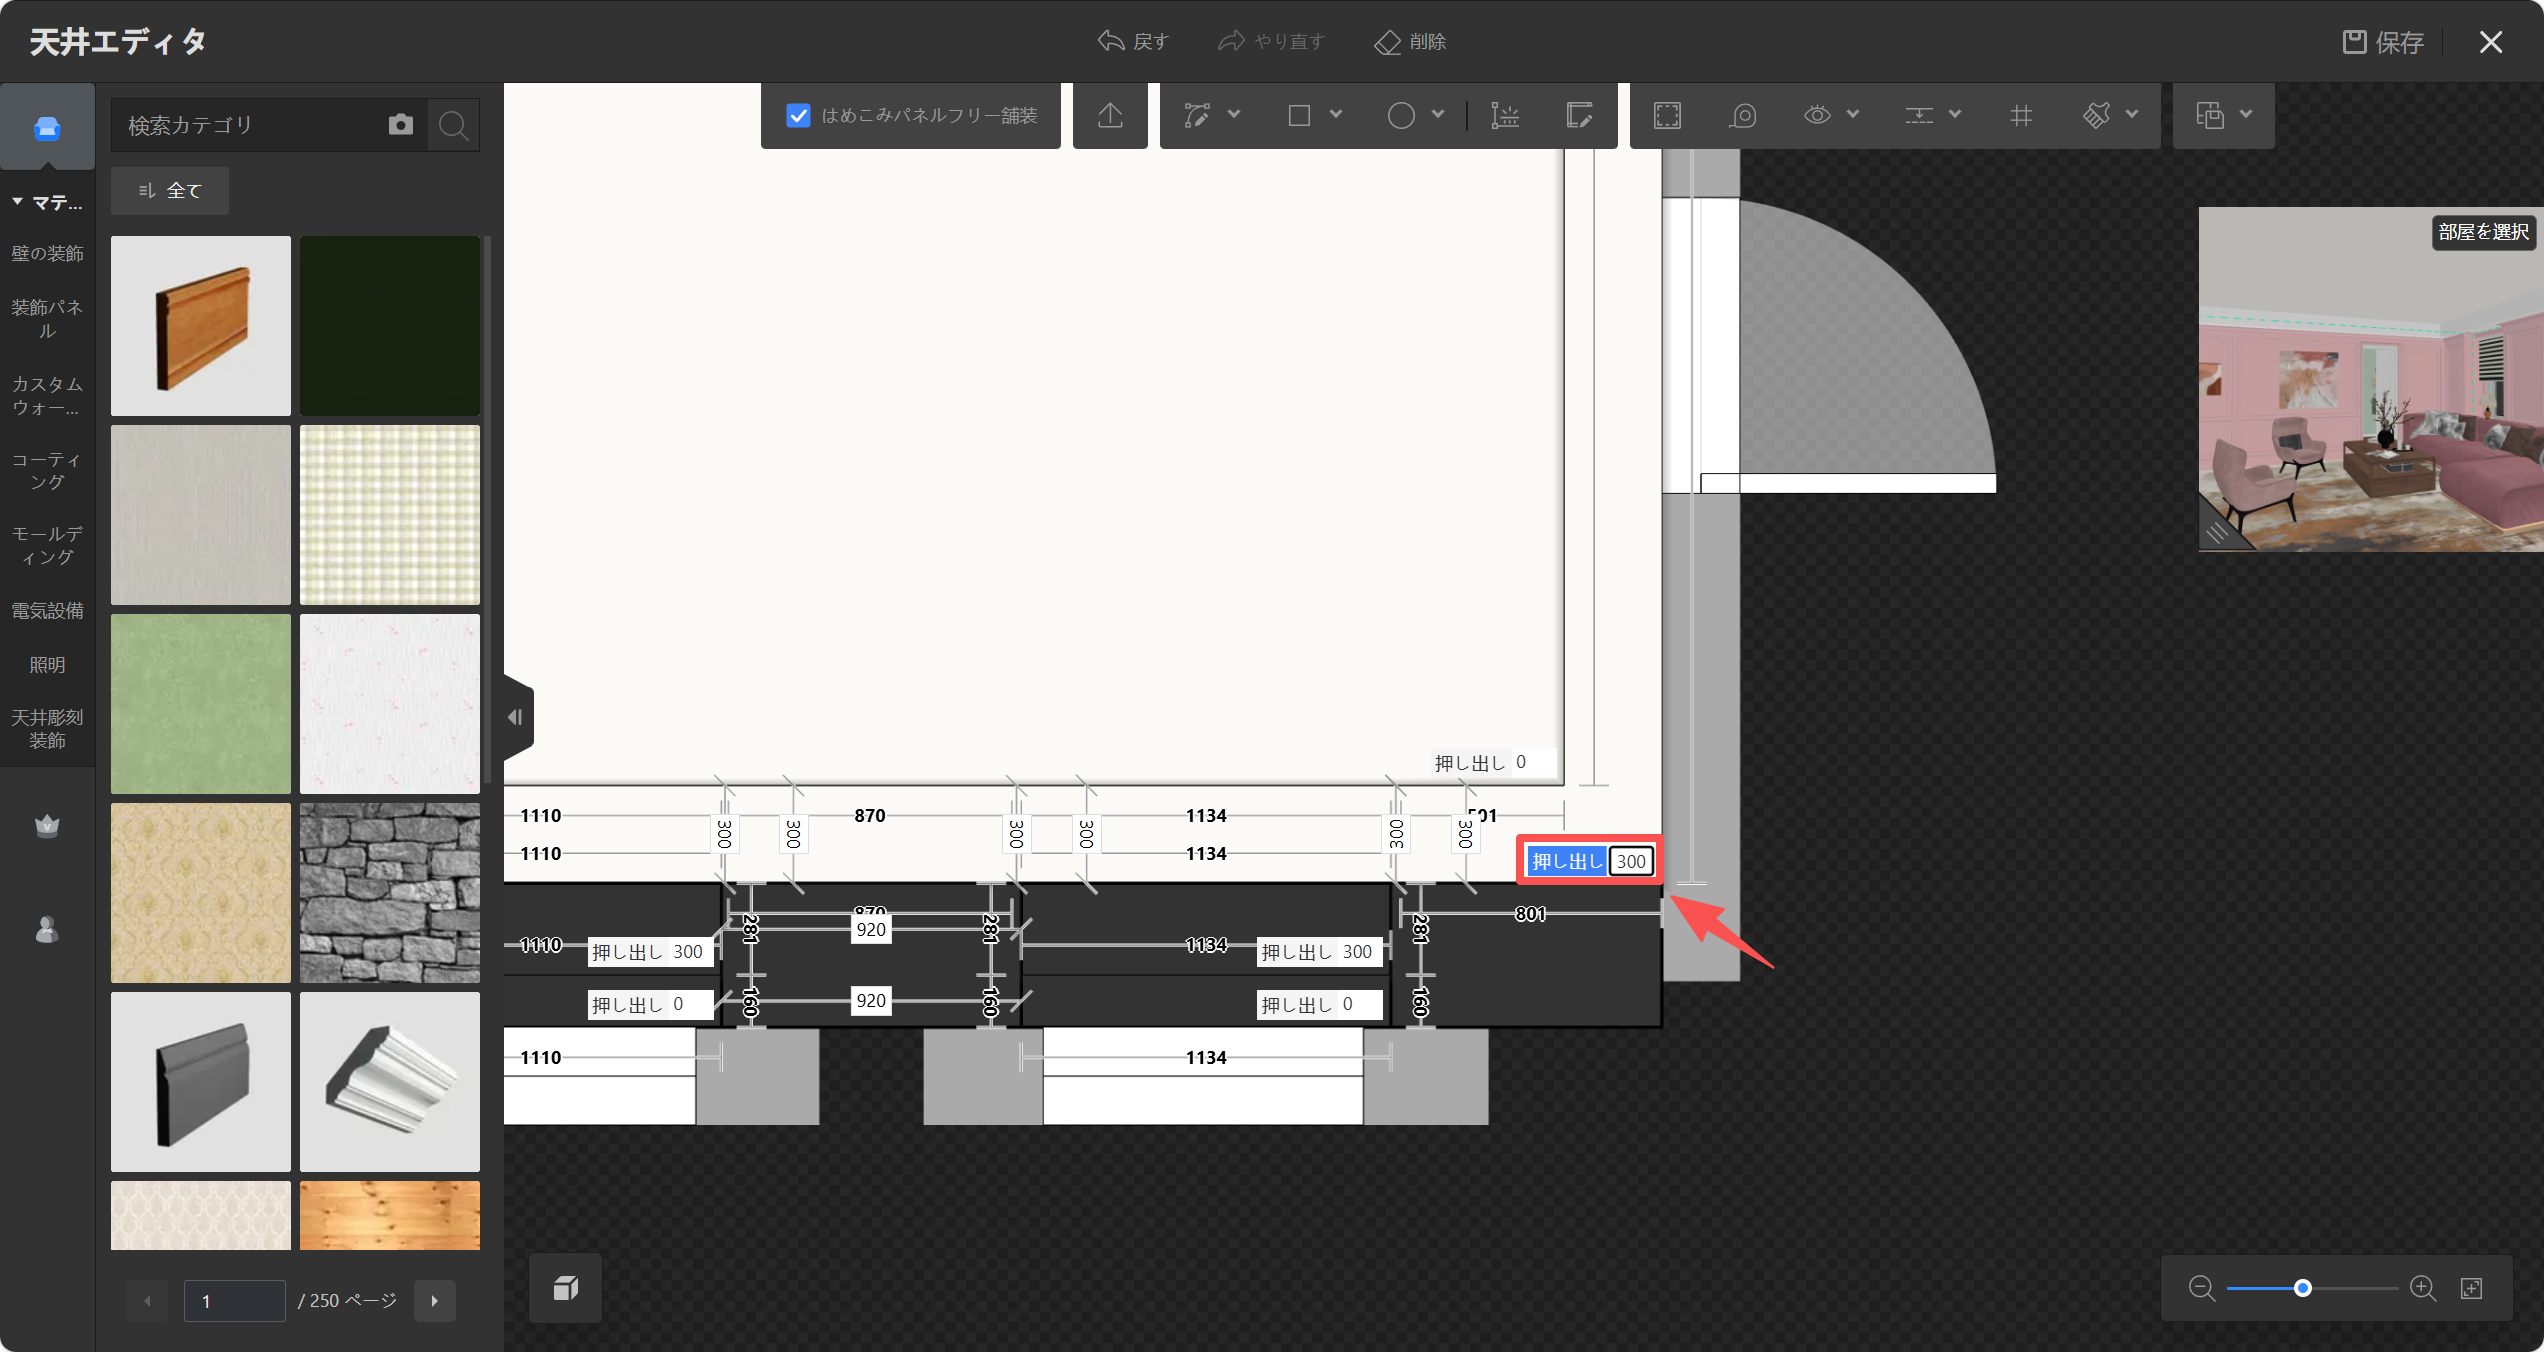Click the dashed marquee selection icon
Viewport: 2544px width, 1352px height.
tap(1667, 116)
